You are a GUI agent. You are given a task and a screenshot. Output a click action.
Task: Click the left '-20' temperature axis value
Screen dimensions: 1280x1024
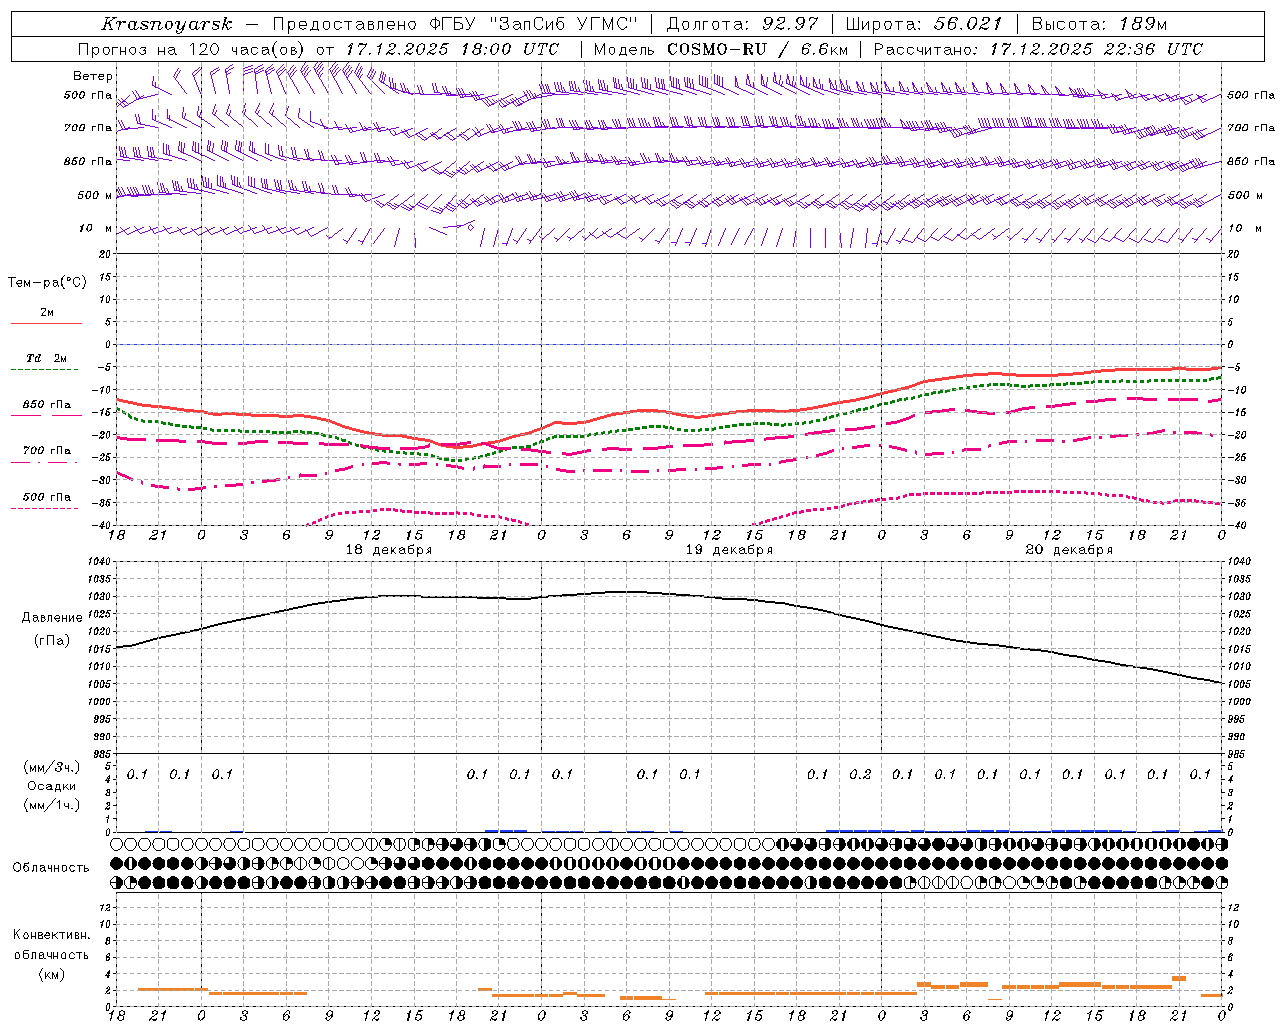[103, 435]
